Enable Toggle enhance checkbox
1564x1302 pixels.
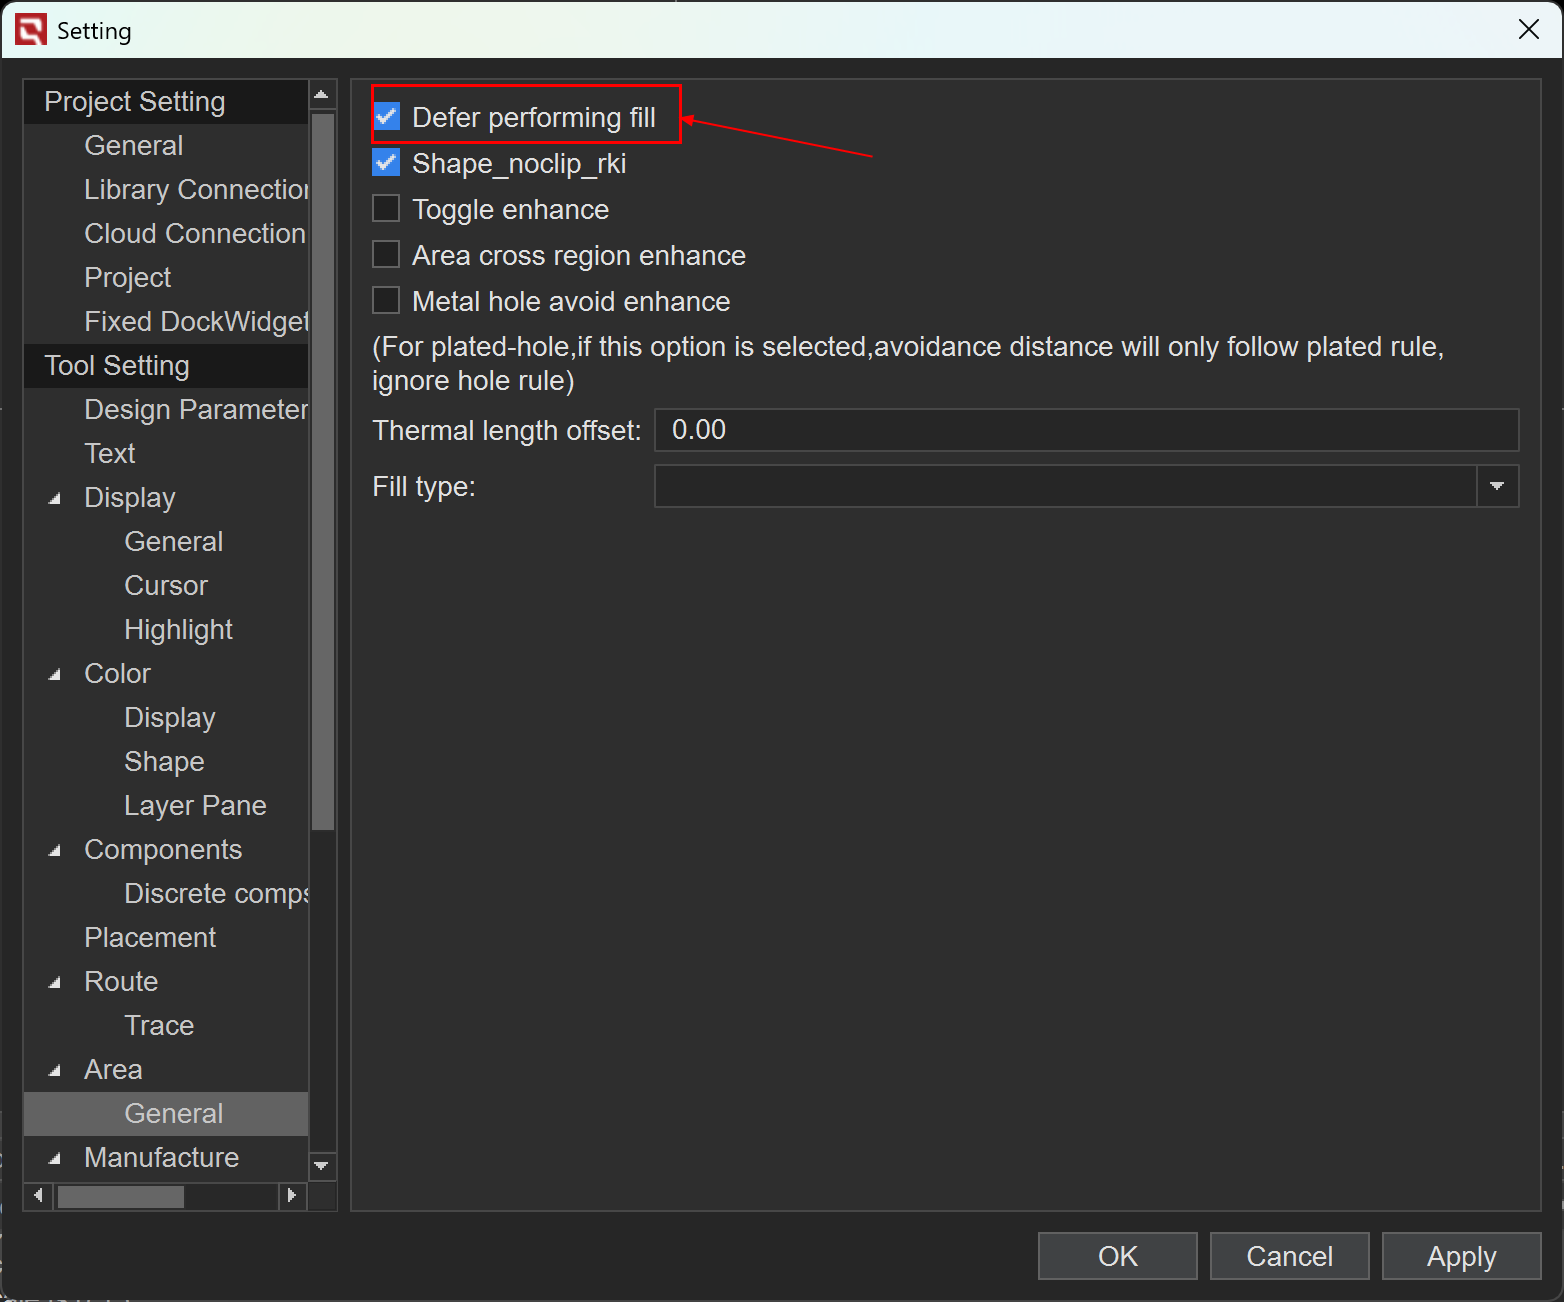(x=386, y=209)
